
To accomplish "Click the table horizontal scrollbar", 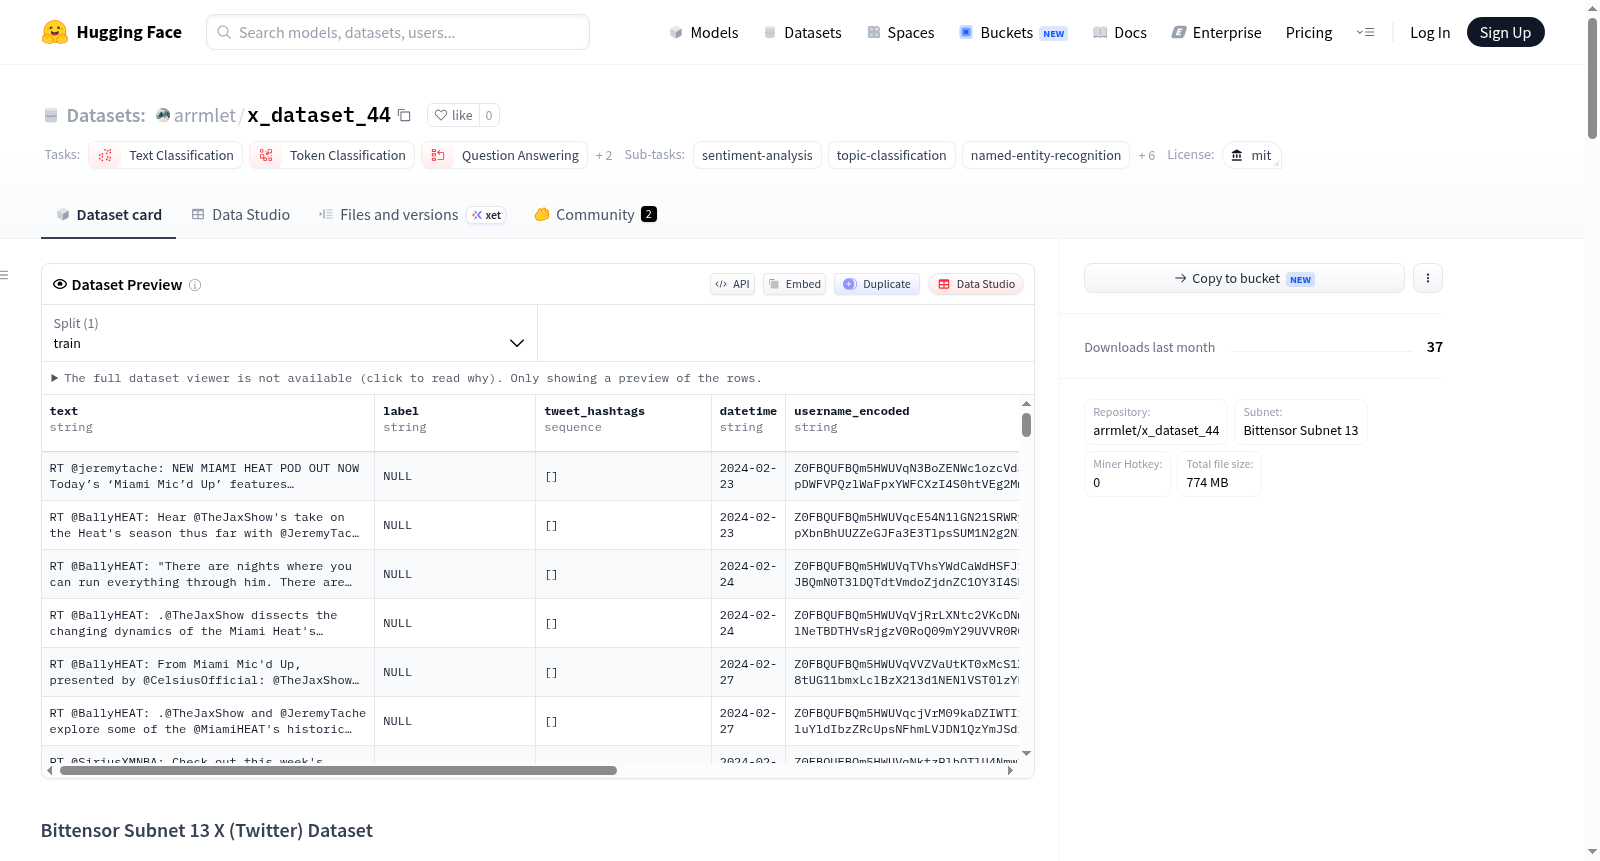I will tap(338, 770).
